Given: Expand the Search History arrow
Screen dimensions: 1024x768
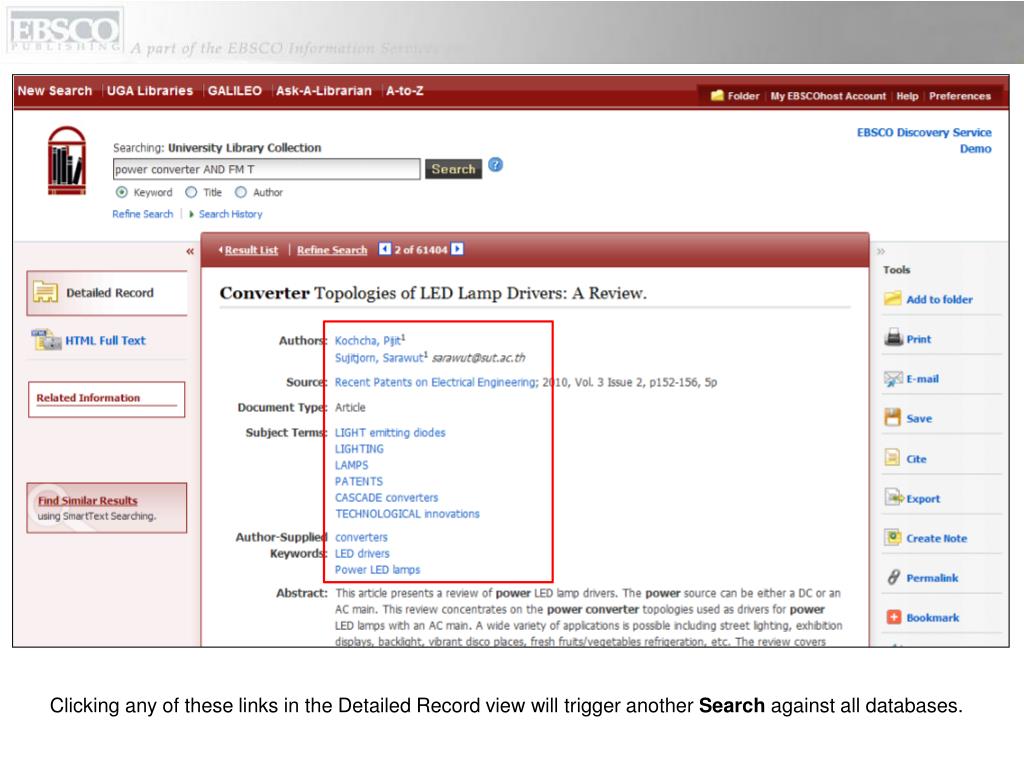Looking at the screenshot, I should pyautogui.click(x=191, y=214).
